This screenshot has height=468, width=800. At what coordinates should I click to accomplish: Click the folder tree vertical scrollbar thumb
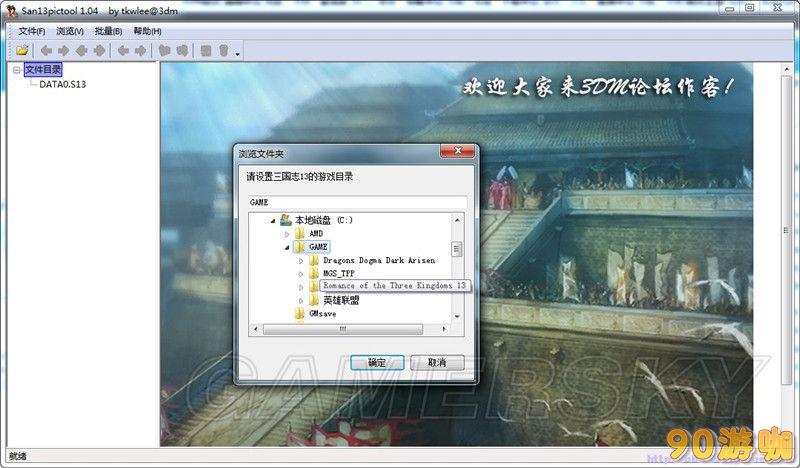coord(457,249)
